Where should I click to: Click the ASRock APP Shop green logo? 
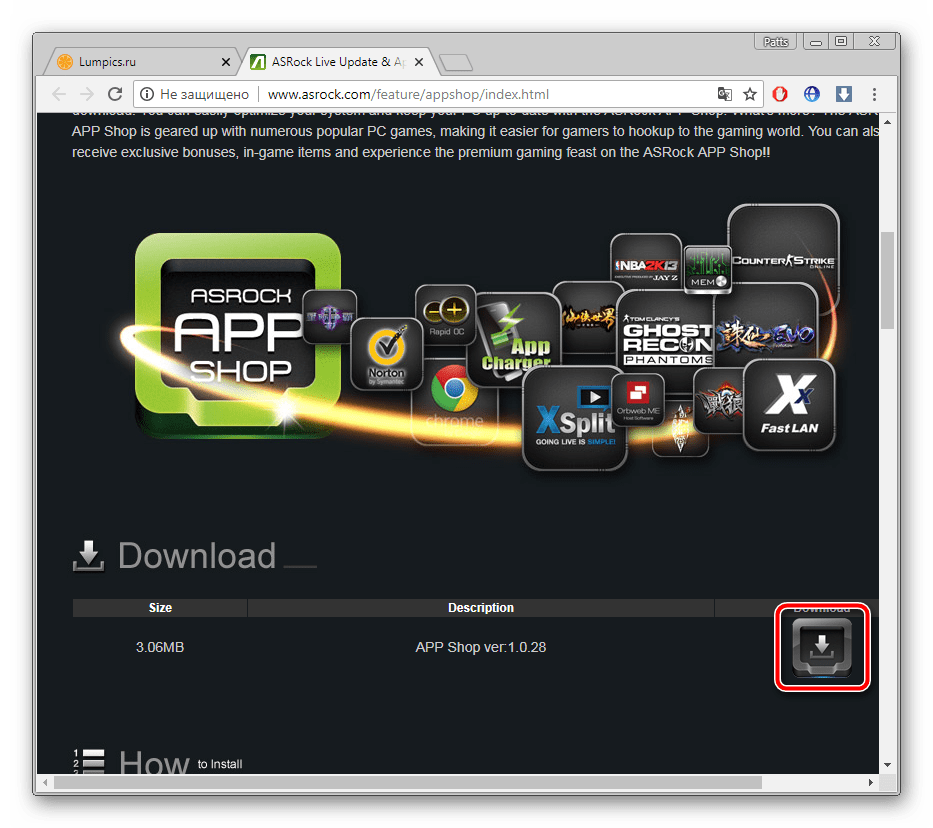tap(238, 335)
